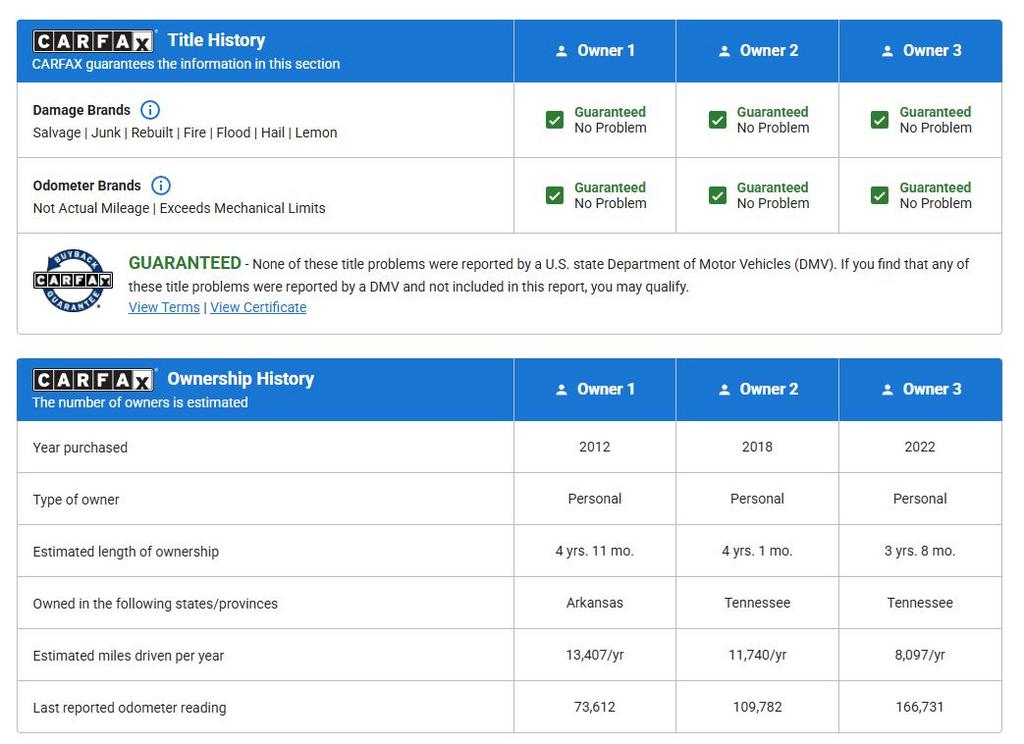Click the Odometer Brands info icon

click(161, 185)
